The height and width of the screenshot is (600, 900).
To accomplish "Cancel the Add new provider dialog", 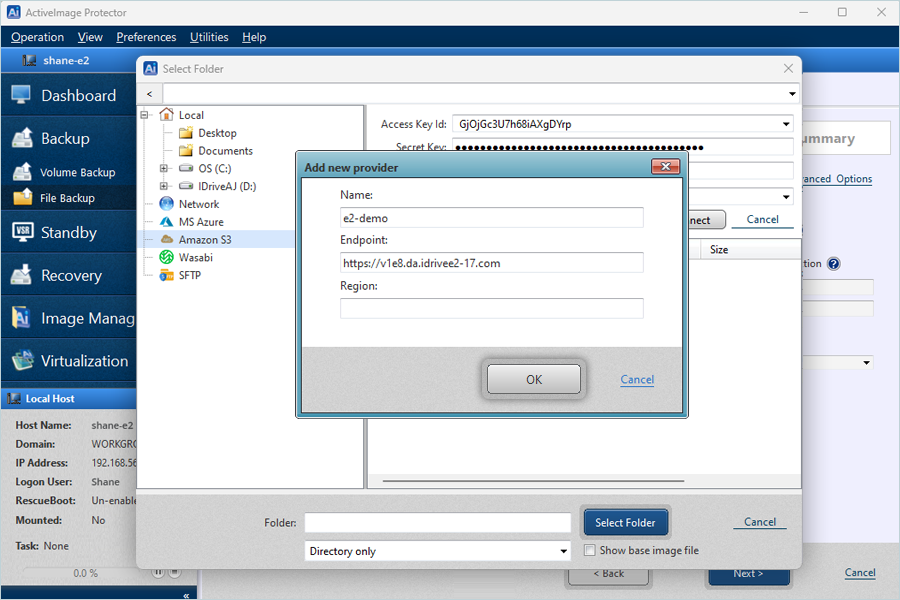I will (637, 379).
